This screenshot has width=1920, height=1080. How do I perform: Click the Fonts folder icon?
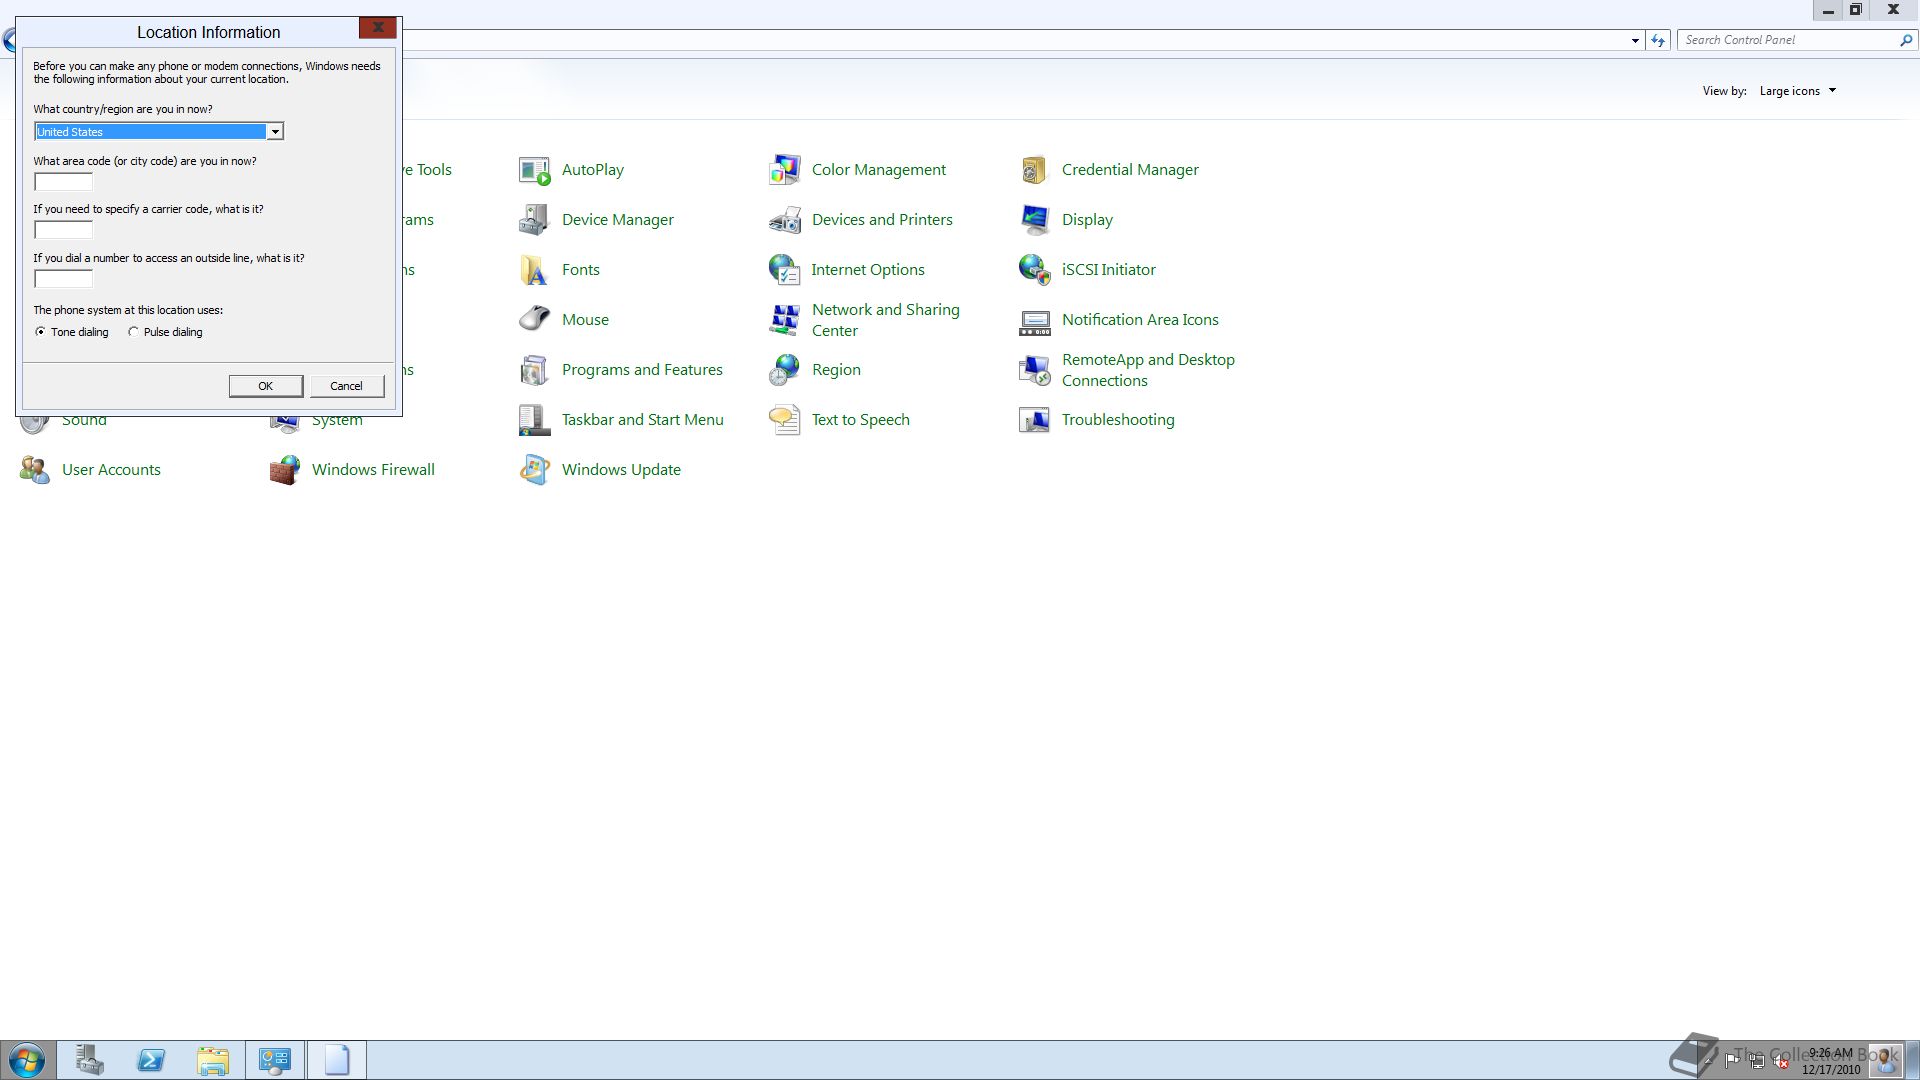(x=534, y=270)
